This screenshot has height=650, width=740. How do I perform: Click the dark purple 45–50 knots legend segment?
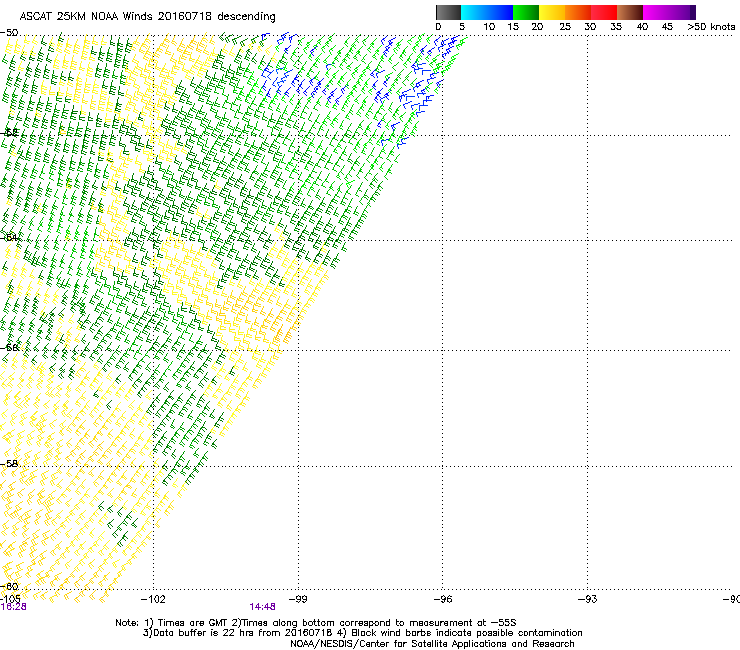tap(682, 12)
